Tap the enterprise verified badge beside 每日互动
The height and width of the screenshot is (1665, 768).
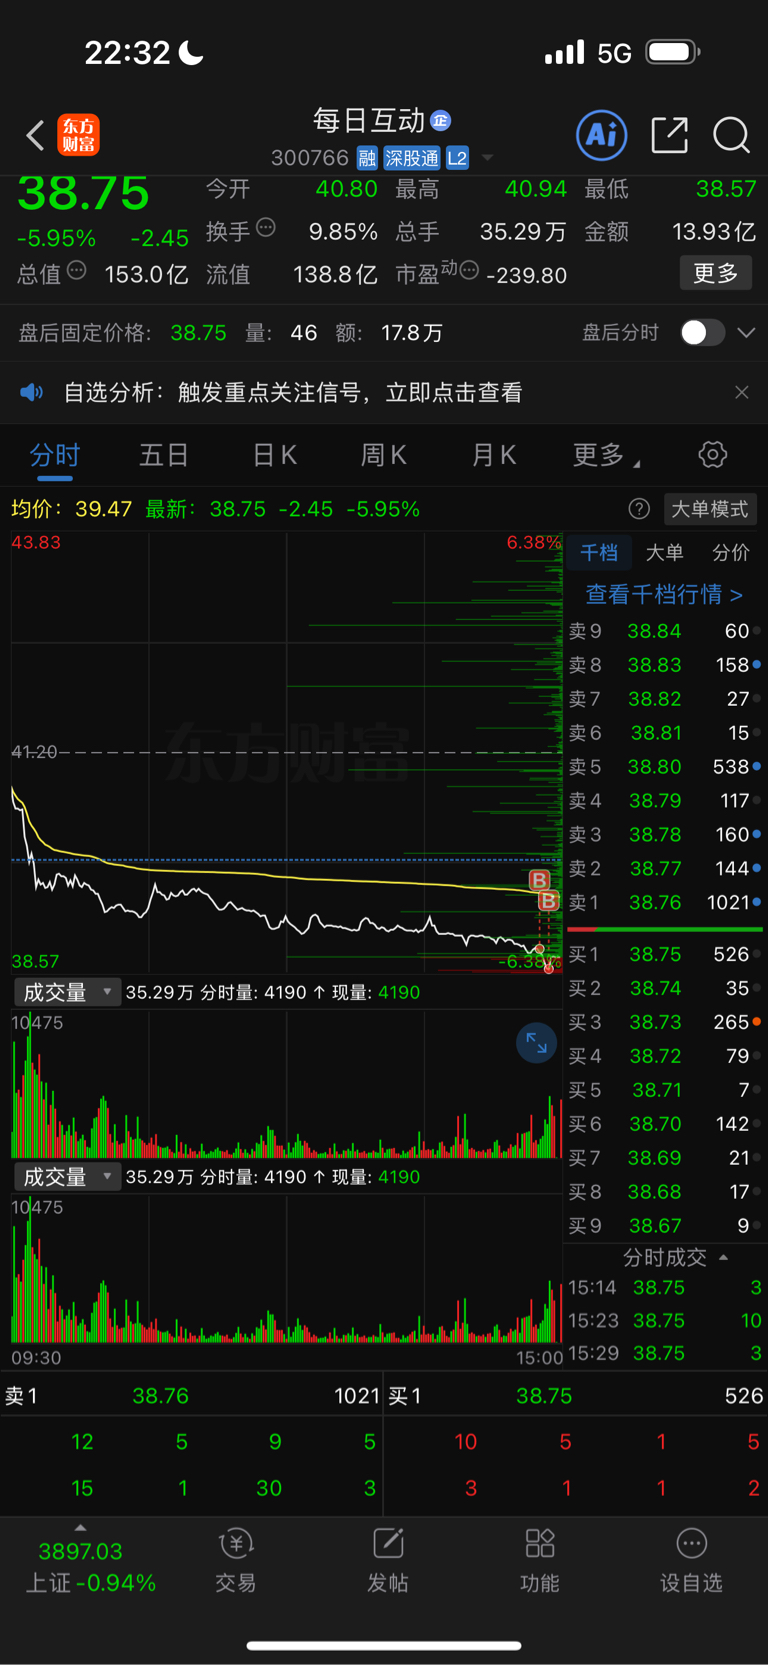click(440, 121)
